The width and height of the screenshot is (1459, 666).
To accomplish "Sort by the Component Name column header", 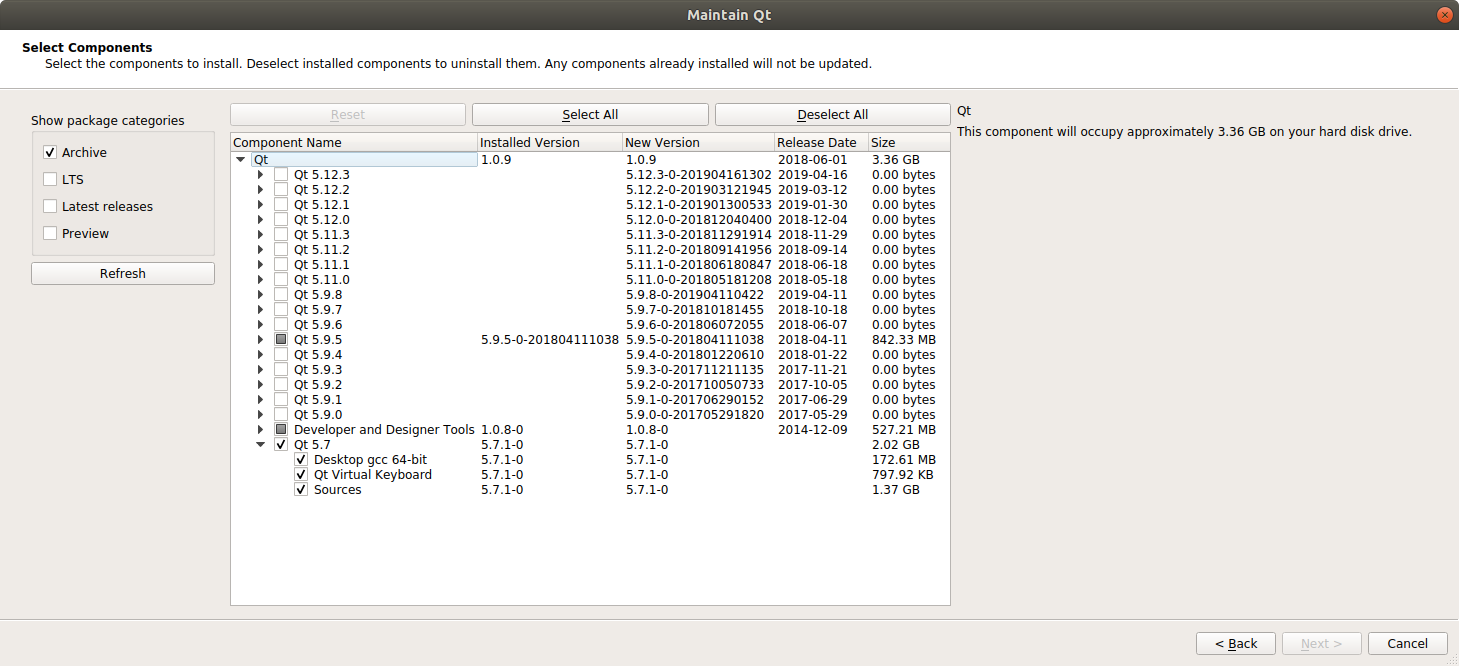I will pos(354,143).
